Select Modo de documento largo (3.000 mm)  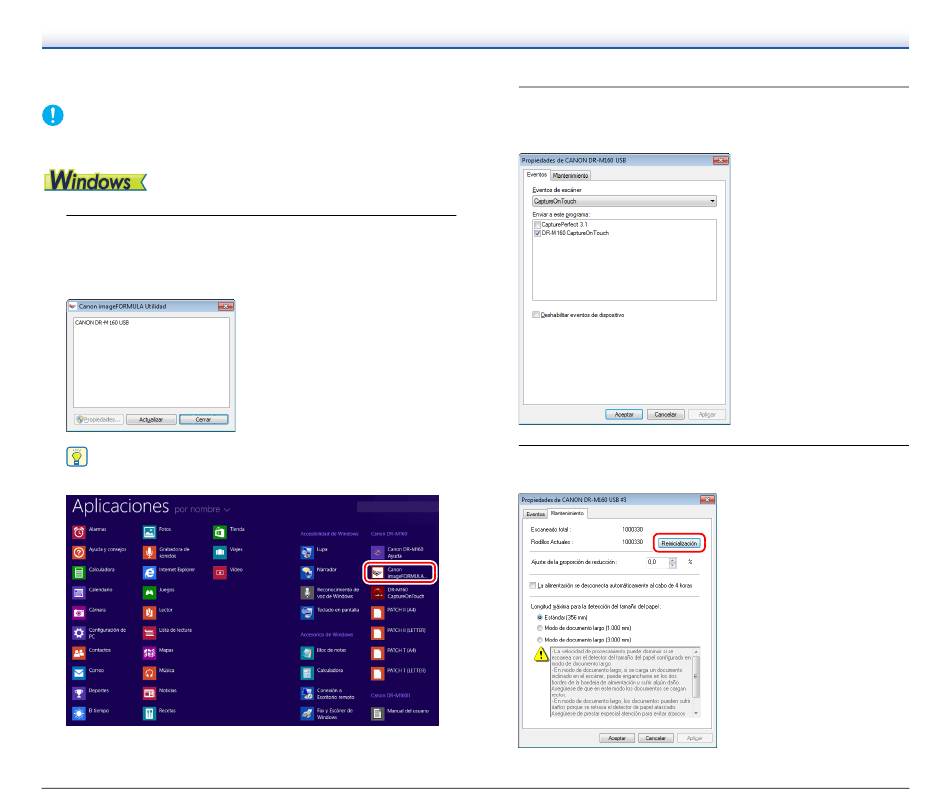pos(539,639)
